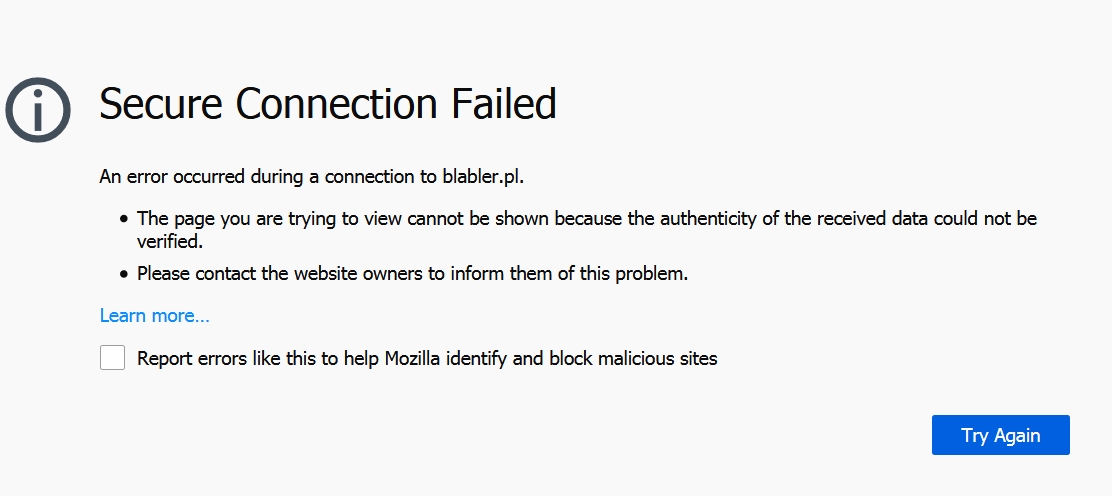The width and height of the screenshot is (1112, 496).
Task: Click the word 'verified.' on the wrapped line
Action: [x=170, y=241]
